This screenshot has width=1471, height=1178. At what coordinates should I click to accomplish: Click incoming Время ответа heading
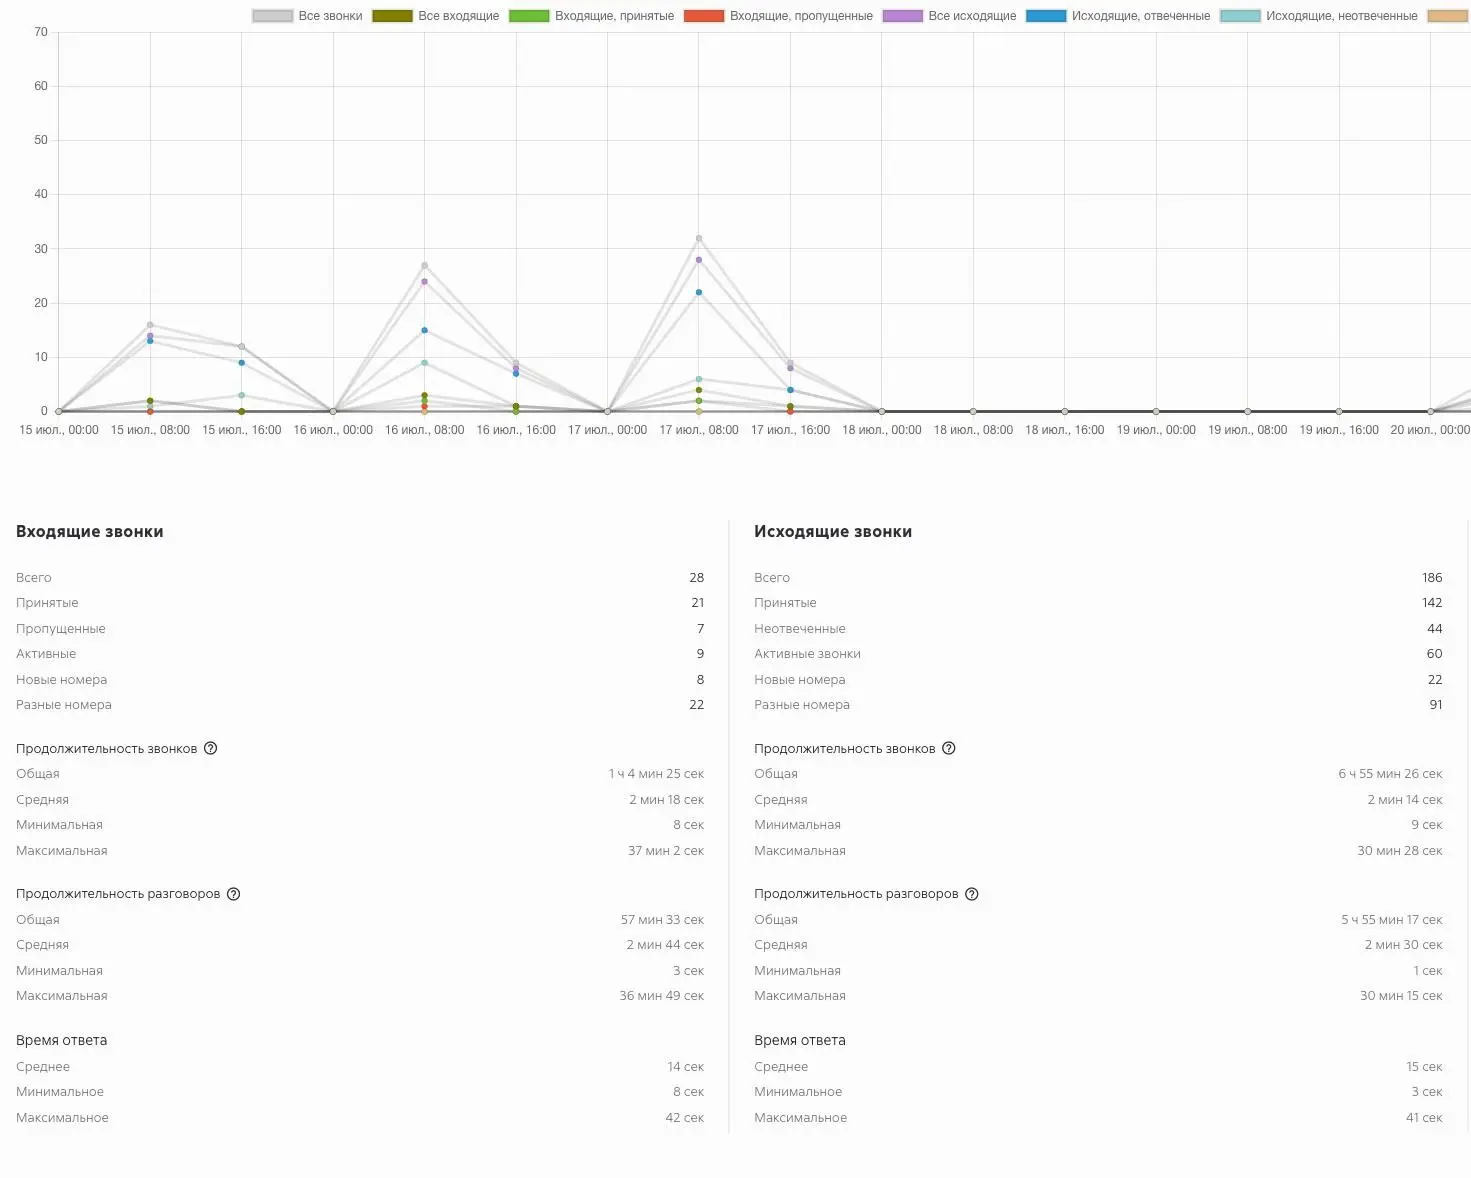61,1040
